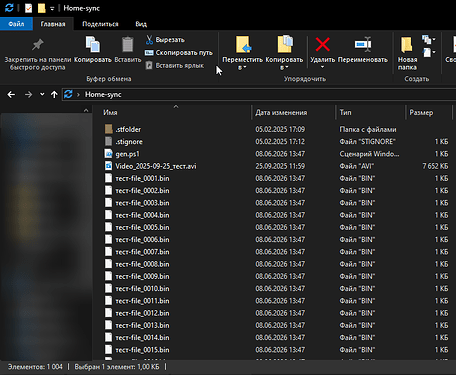This screenshot has width=456, height=375.
Task: Sort by the Тип column header
Action: point(345,113)
